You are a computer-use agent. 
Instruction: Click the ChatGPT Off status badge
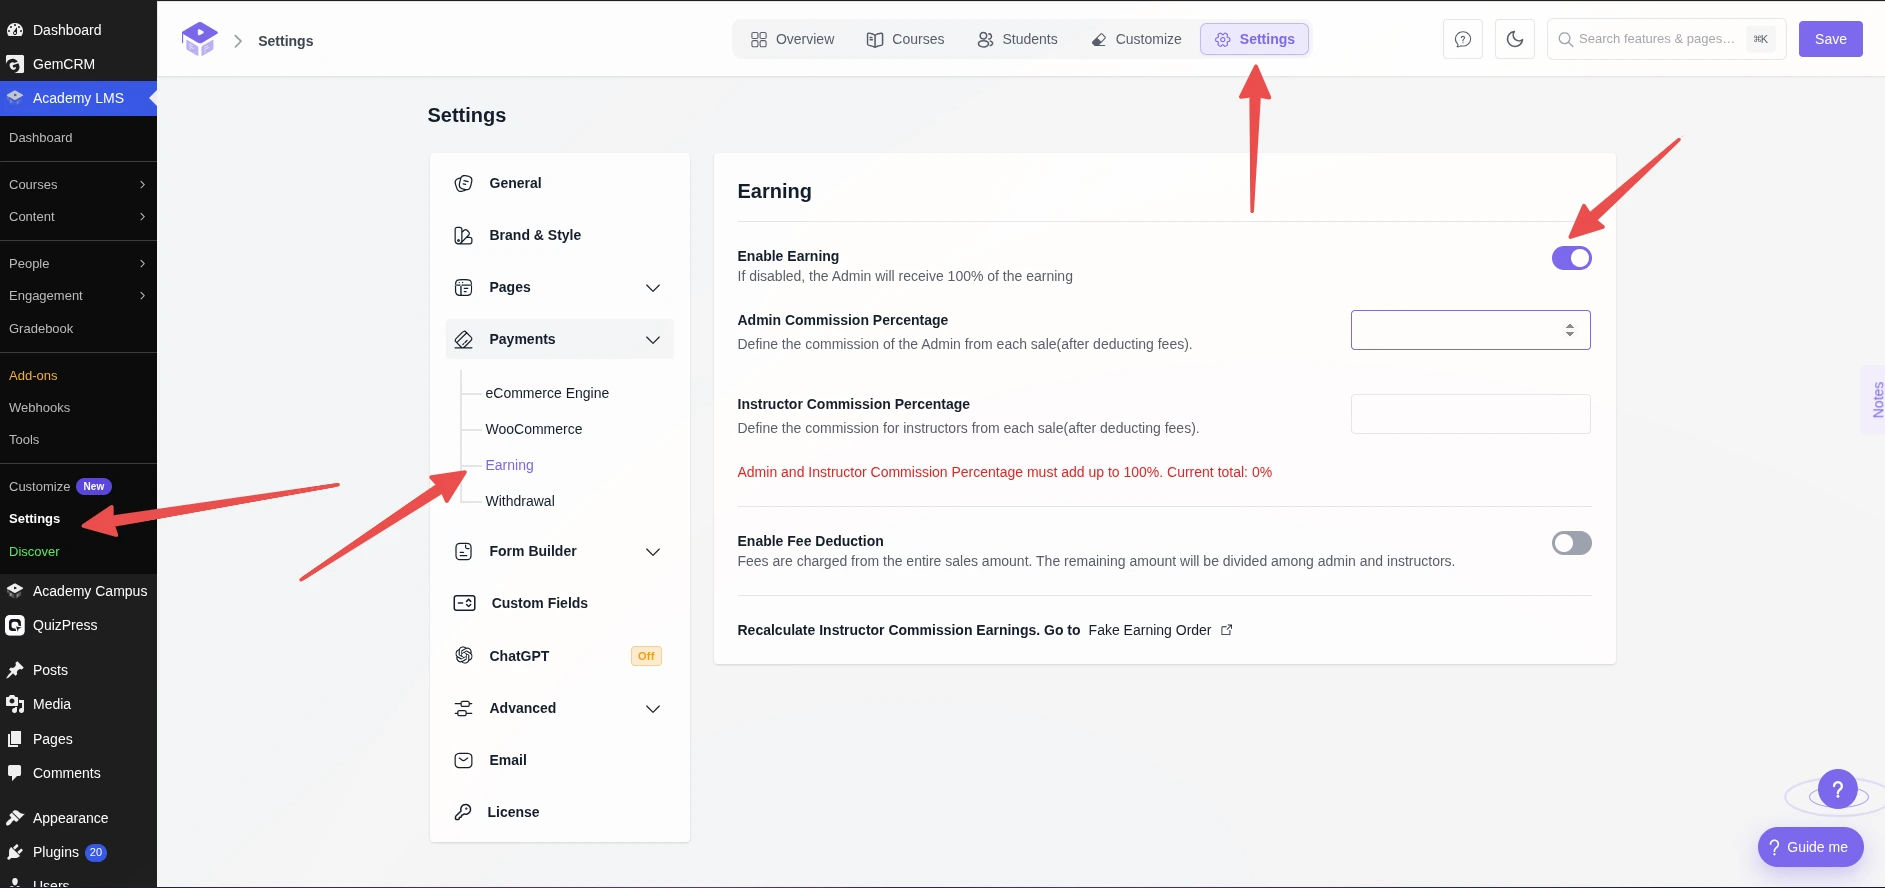point(646,656)
